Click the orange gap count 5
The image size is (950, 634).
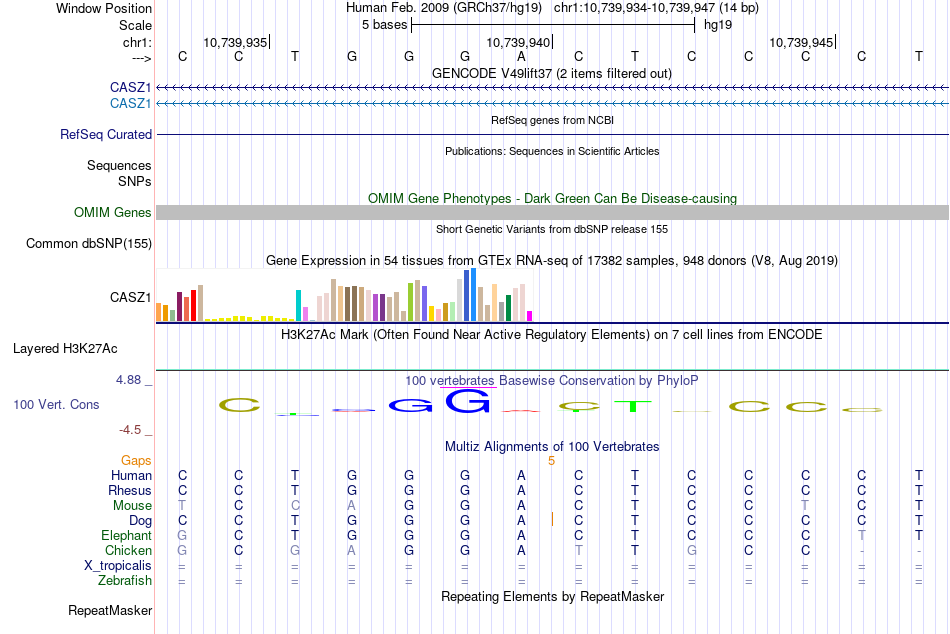pyautogui.click(x=551, y=461)
